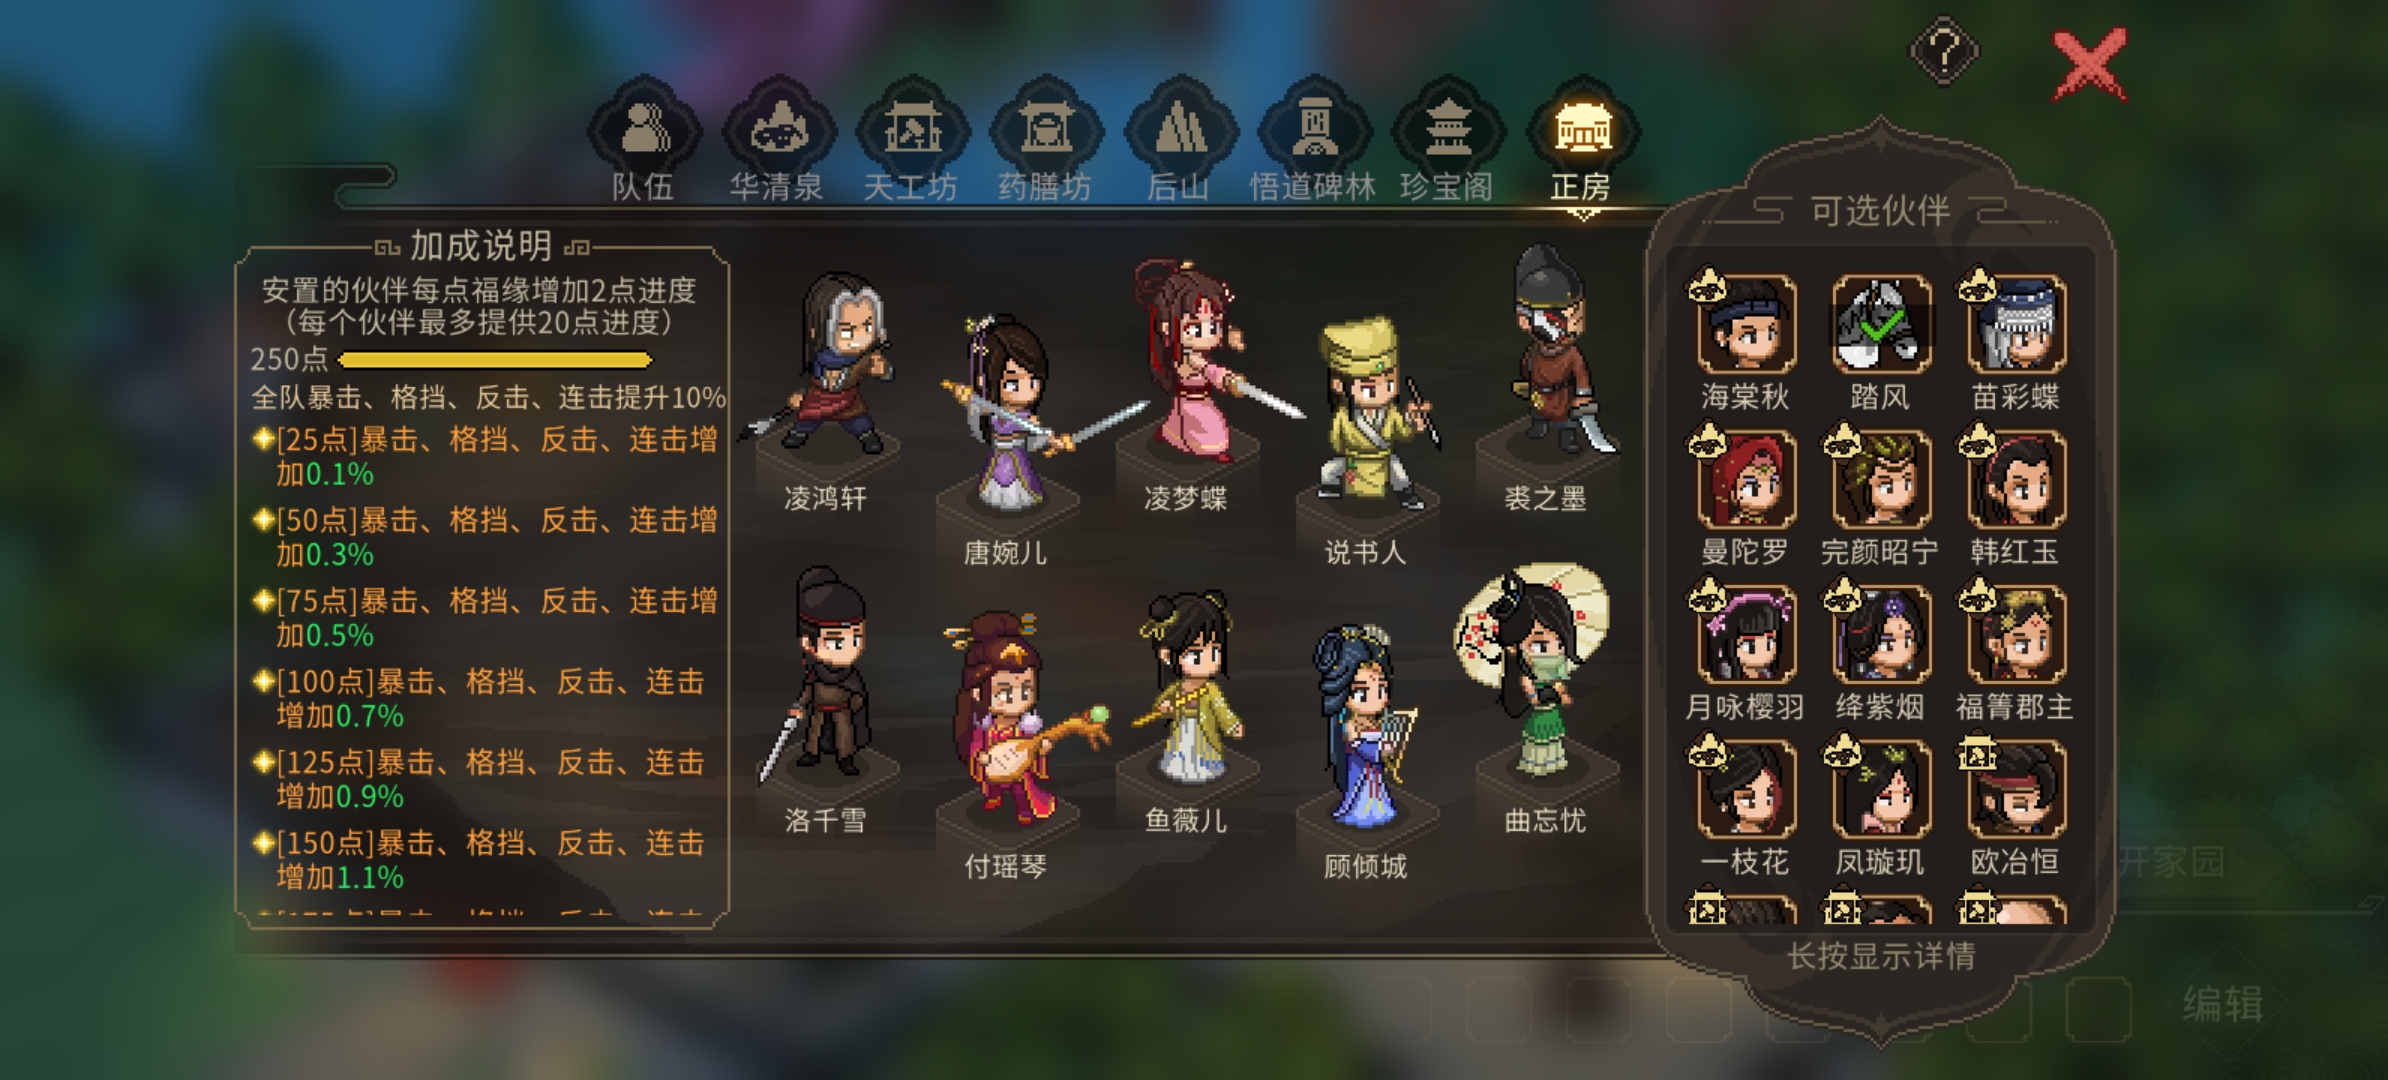Select the 海棠秋 companion portrait

tap(1745, 324)
